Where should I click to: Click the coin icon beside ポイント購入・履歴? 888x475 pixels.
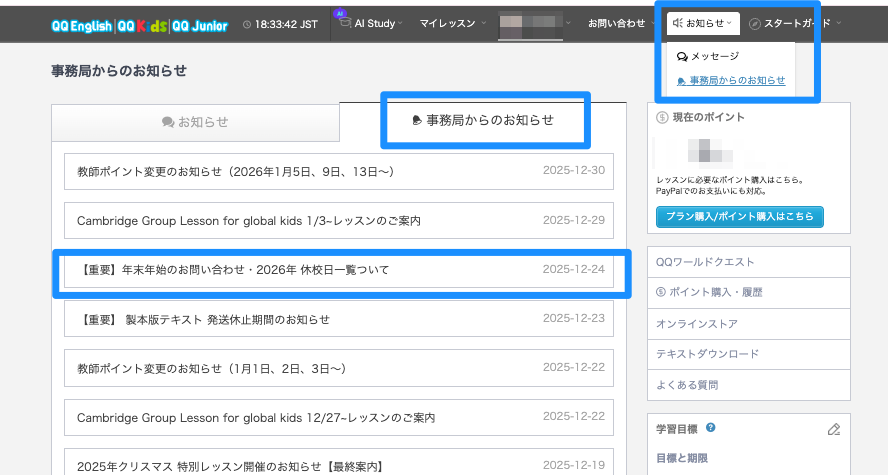(661, 292)
